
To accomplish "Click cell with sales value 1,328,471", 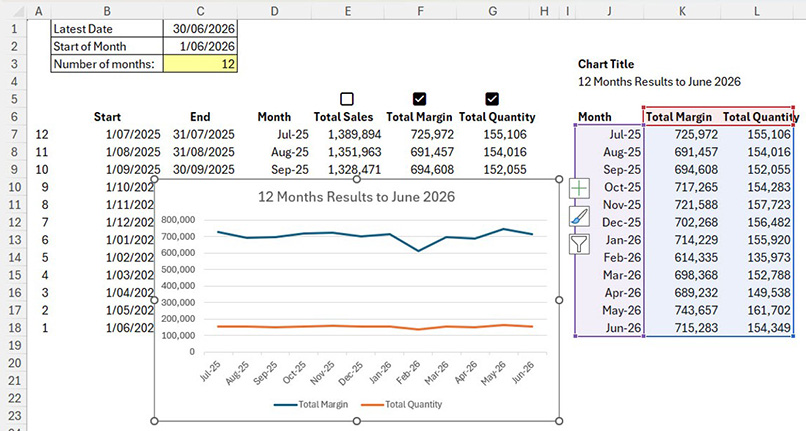I will (347, 169).
